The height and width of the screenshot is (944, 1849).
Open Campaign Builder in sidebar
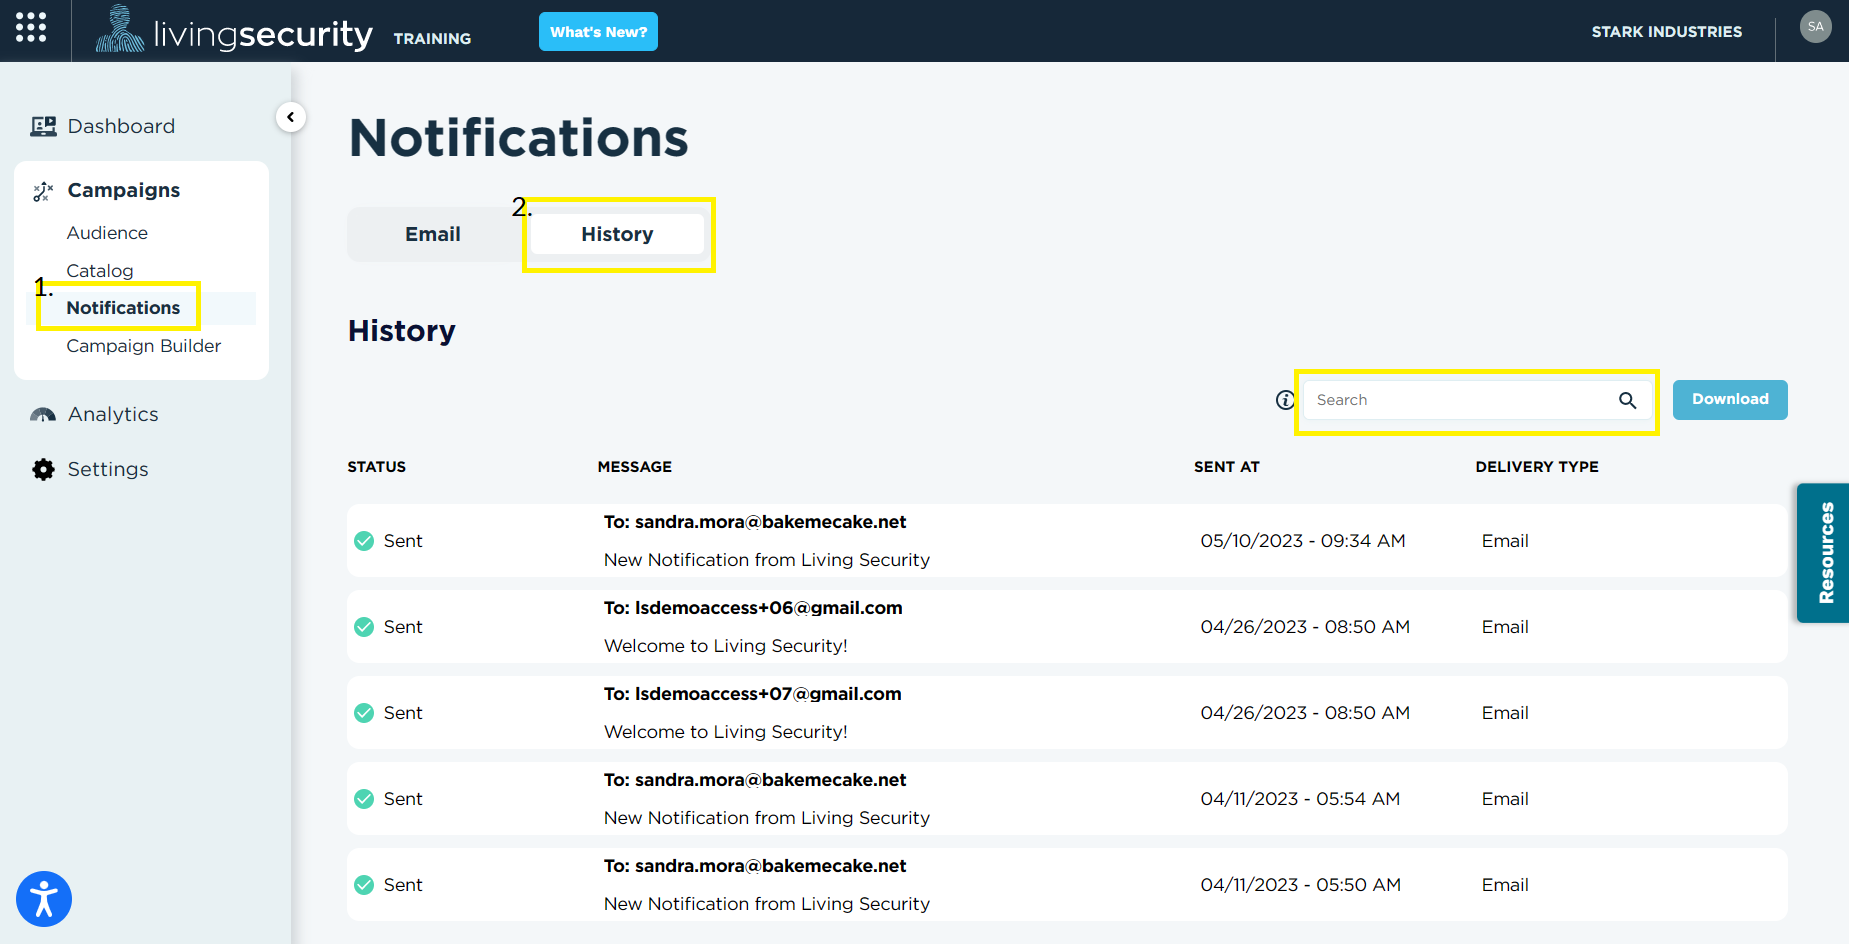(144, 346)
